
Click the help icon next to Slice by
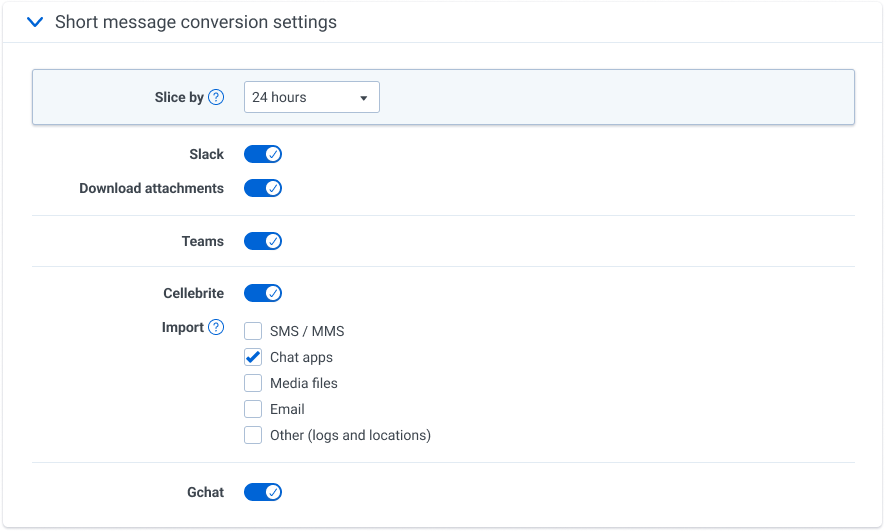[216, 97]
